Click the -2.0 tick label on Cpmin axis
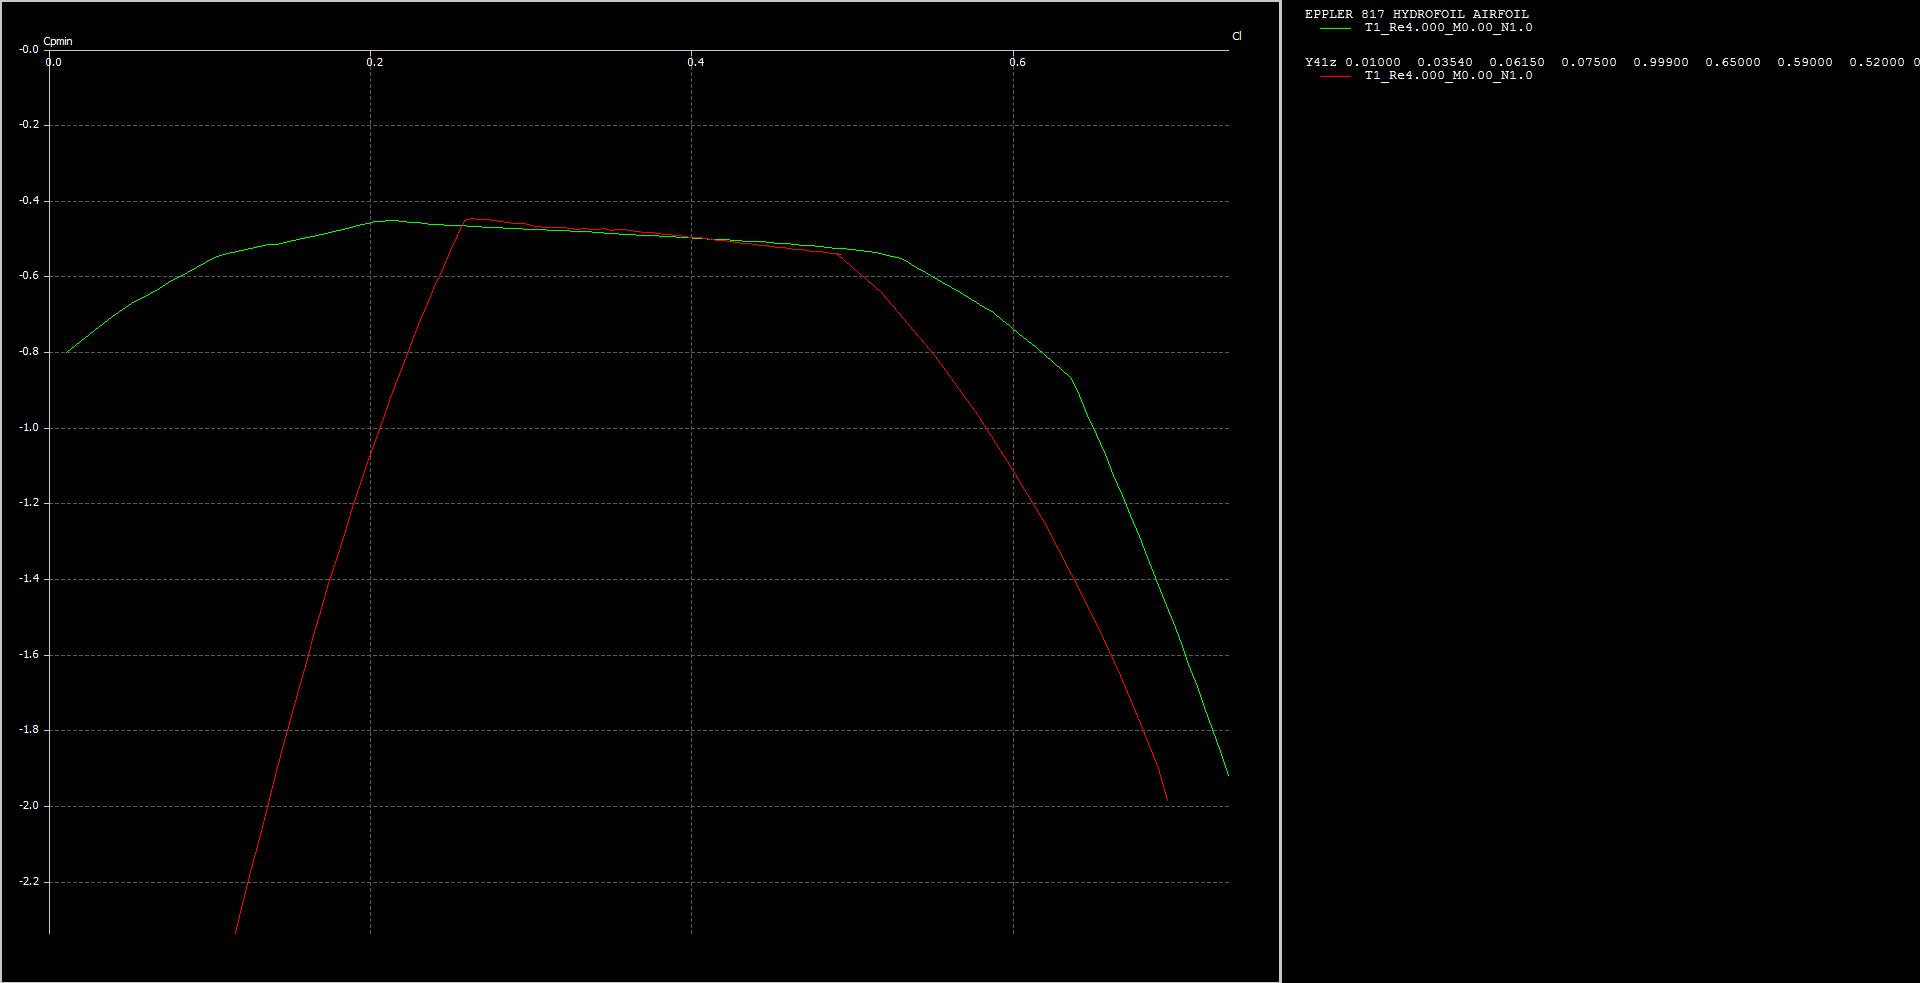 [27, 805]
